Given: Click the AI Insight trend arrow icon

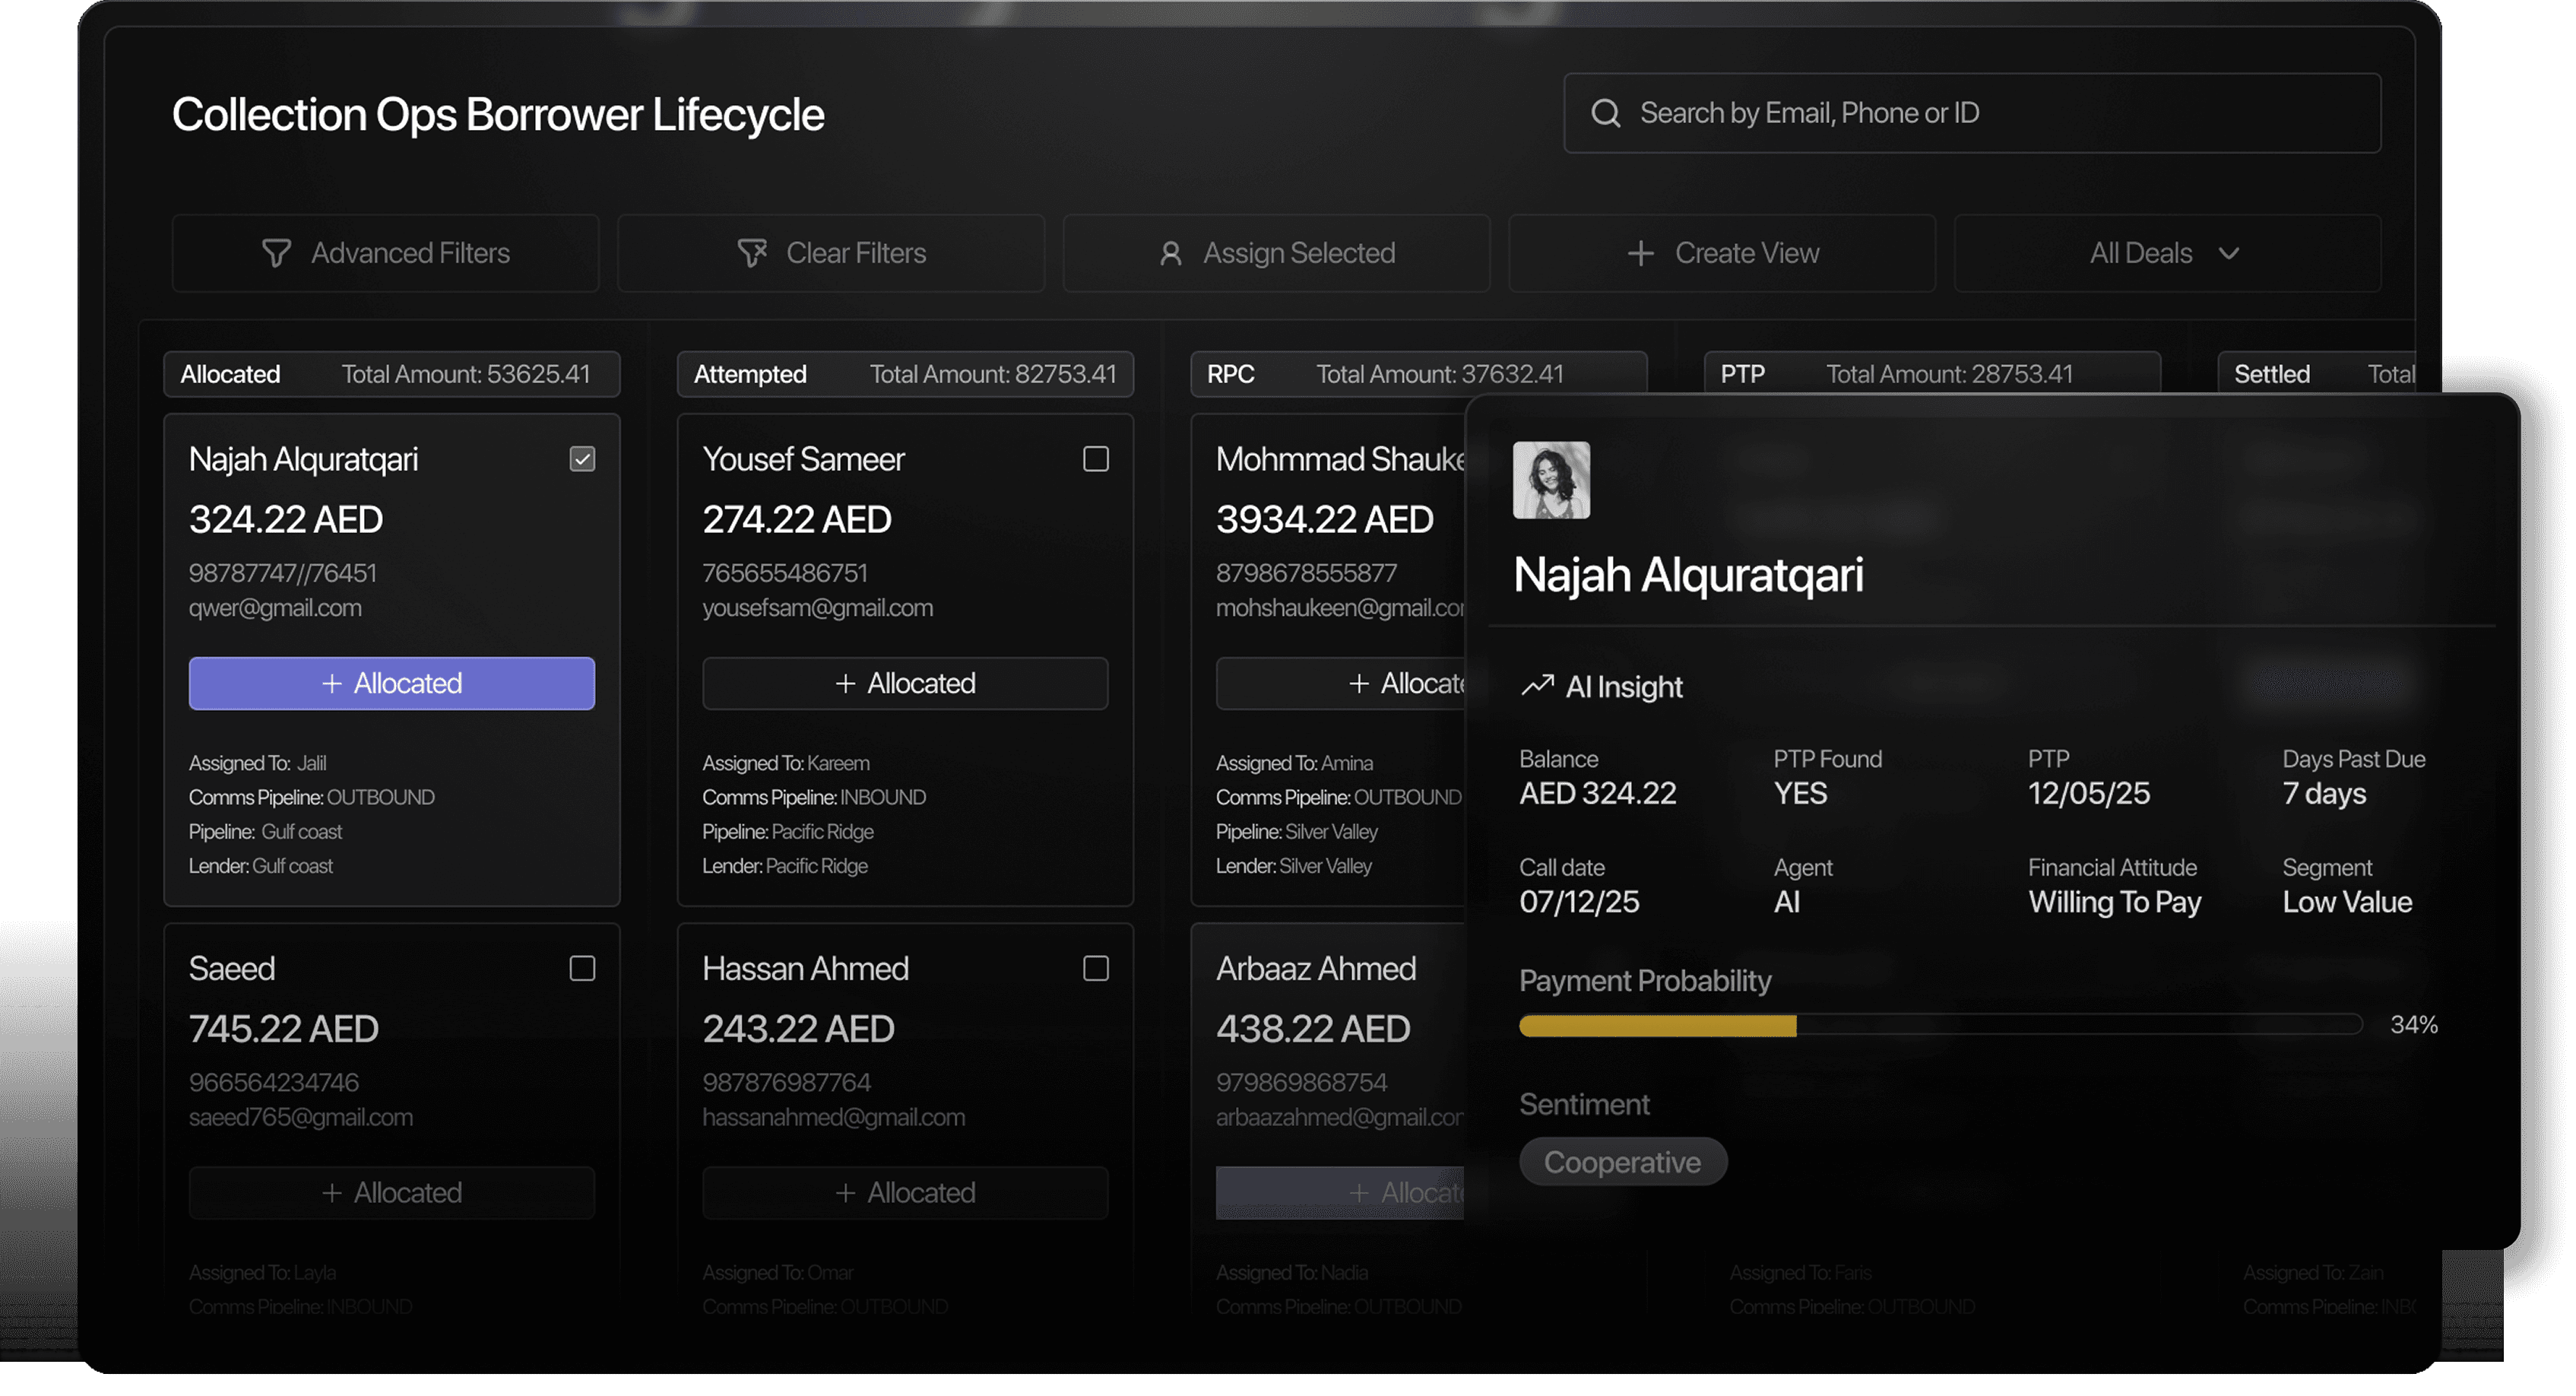Looking at the screenshot, I should 1537,685.
